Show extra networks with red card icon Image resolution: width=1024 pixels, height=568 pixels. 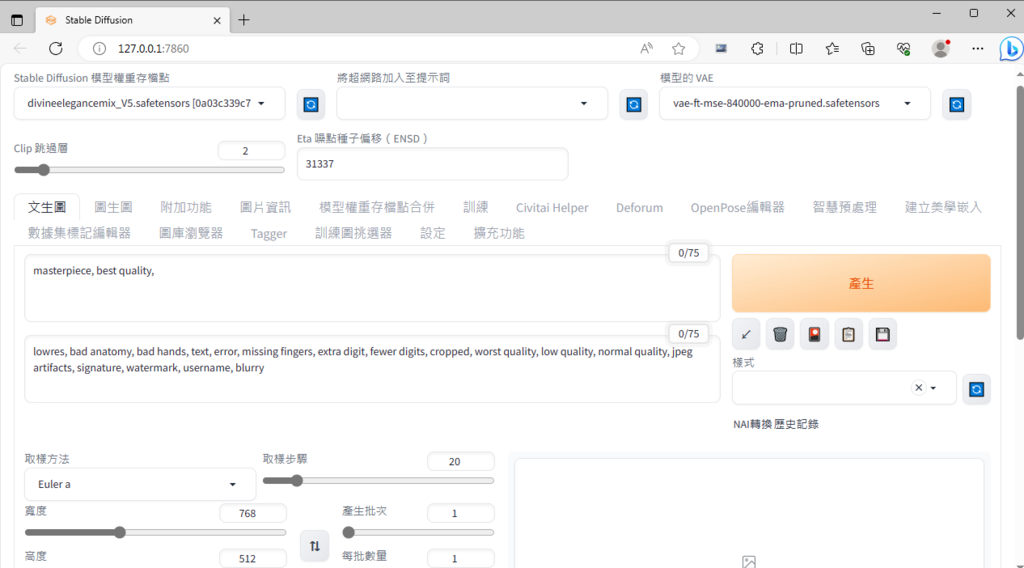point(814,335)
